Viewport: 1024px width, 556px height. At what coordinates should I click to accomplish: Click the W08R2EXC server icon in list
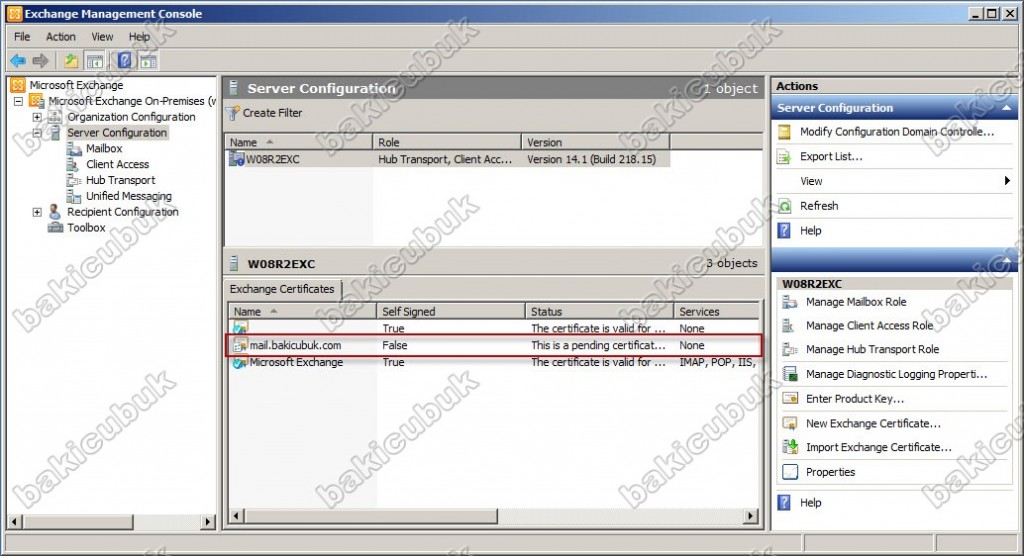point(236,159)
